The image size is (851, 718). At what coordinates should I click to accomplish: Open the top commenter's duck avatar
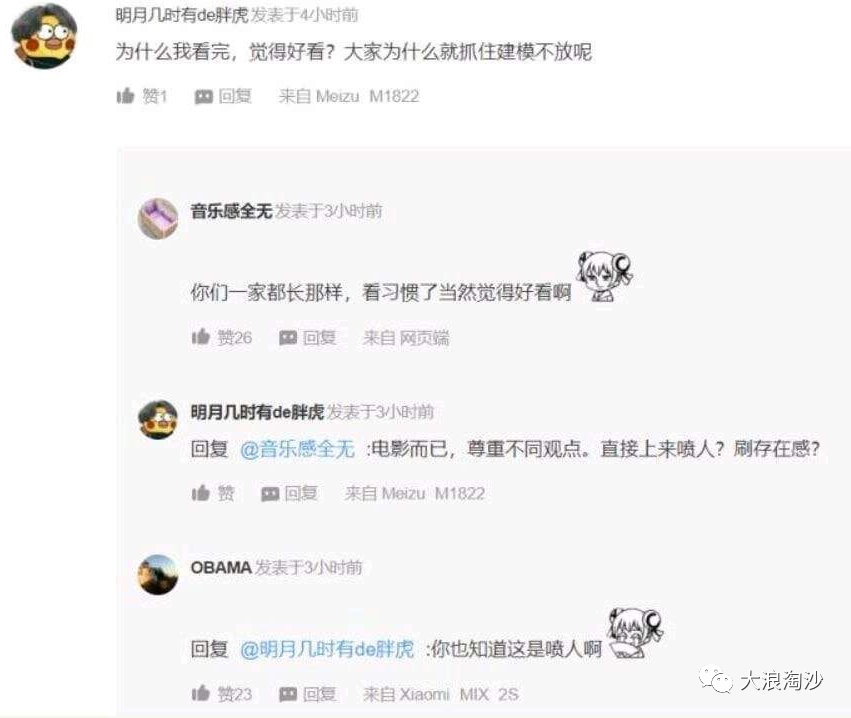[x=44, y=36]
